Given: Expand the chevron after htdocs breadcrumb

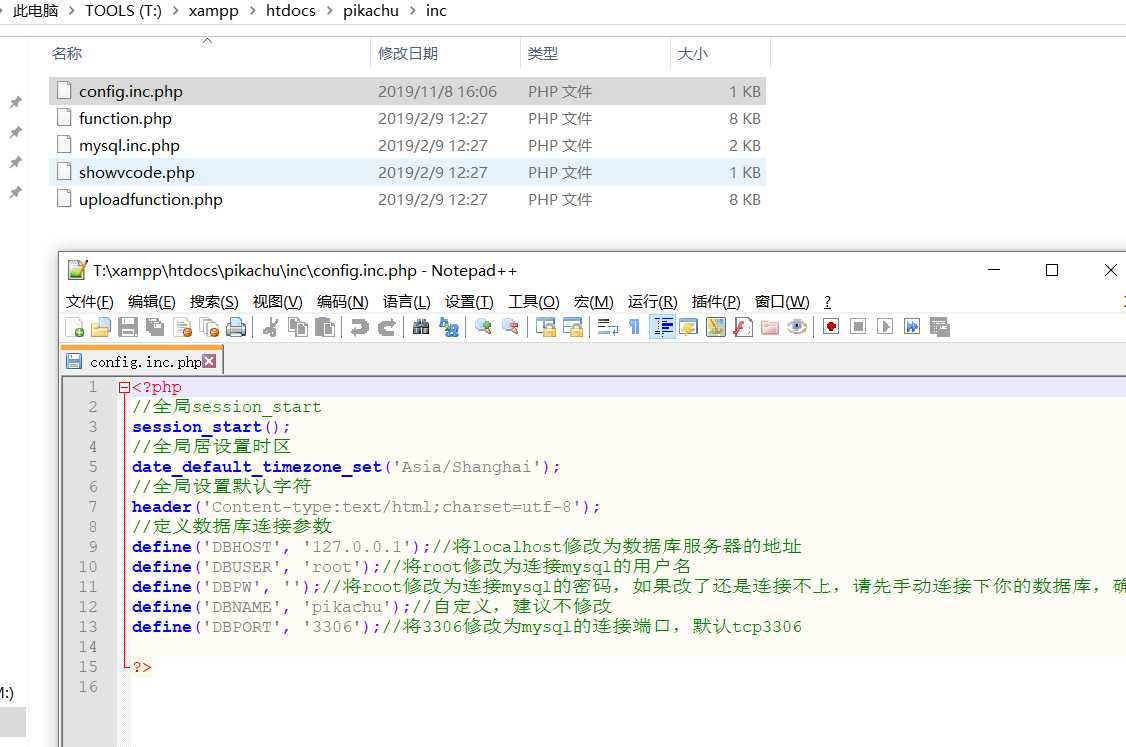Looking at the screenshot, I should [329, 11].
